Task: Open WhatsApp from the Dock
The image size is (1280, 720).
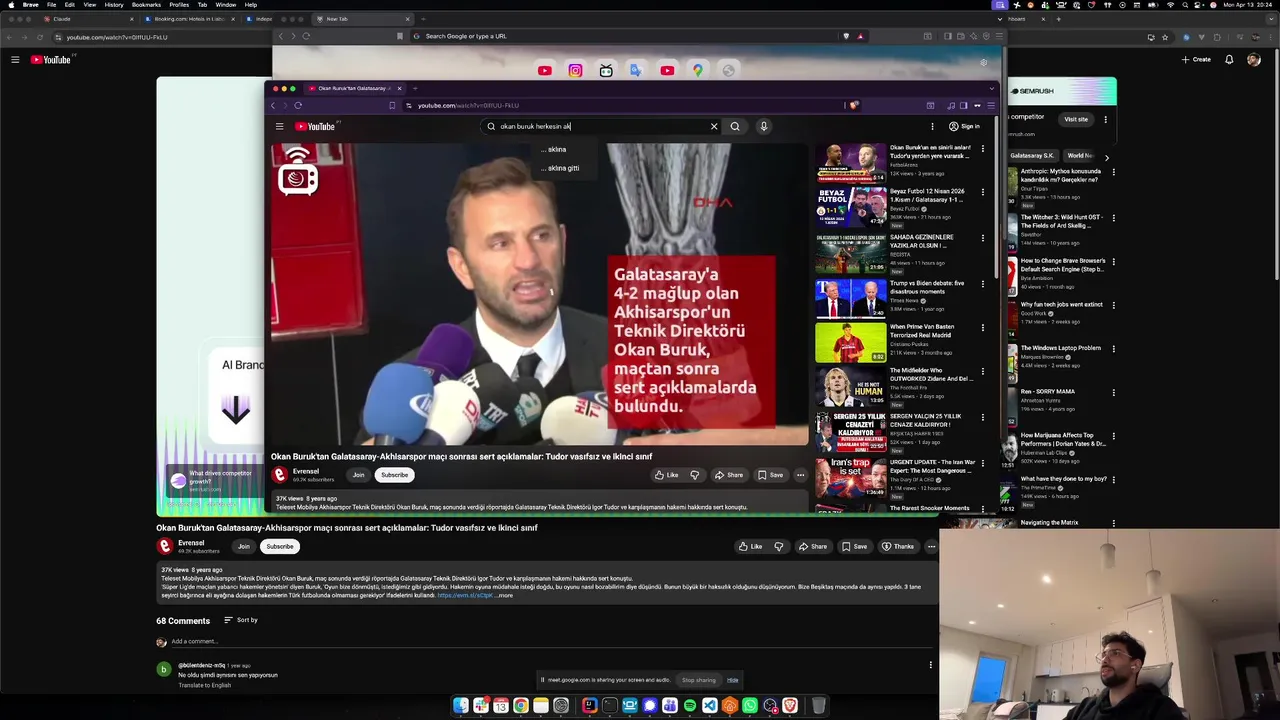Action: pos(749,706)
